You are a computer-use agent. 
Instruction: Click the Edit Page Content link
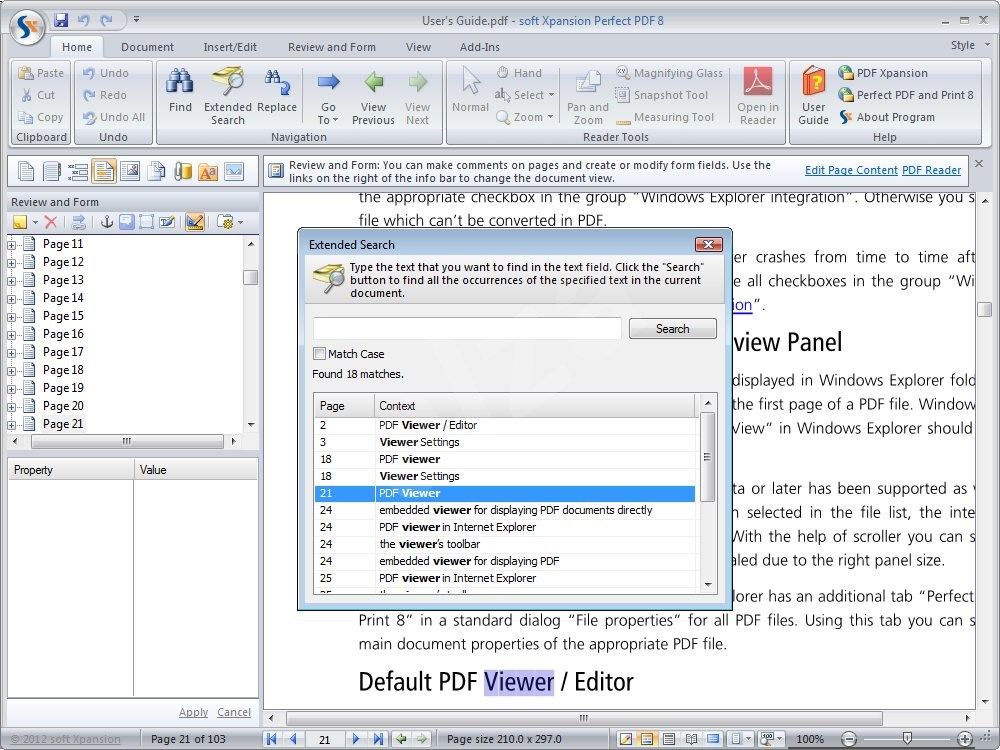851,170
